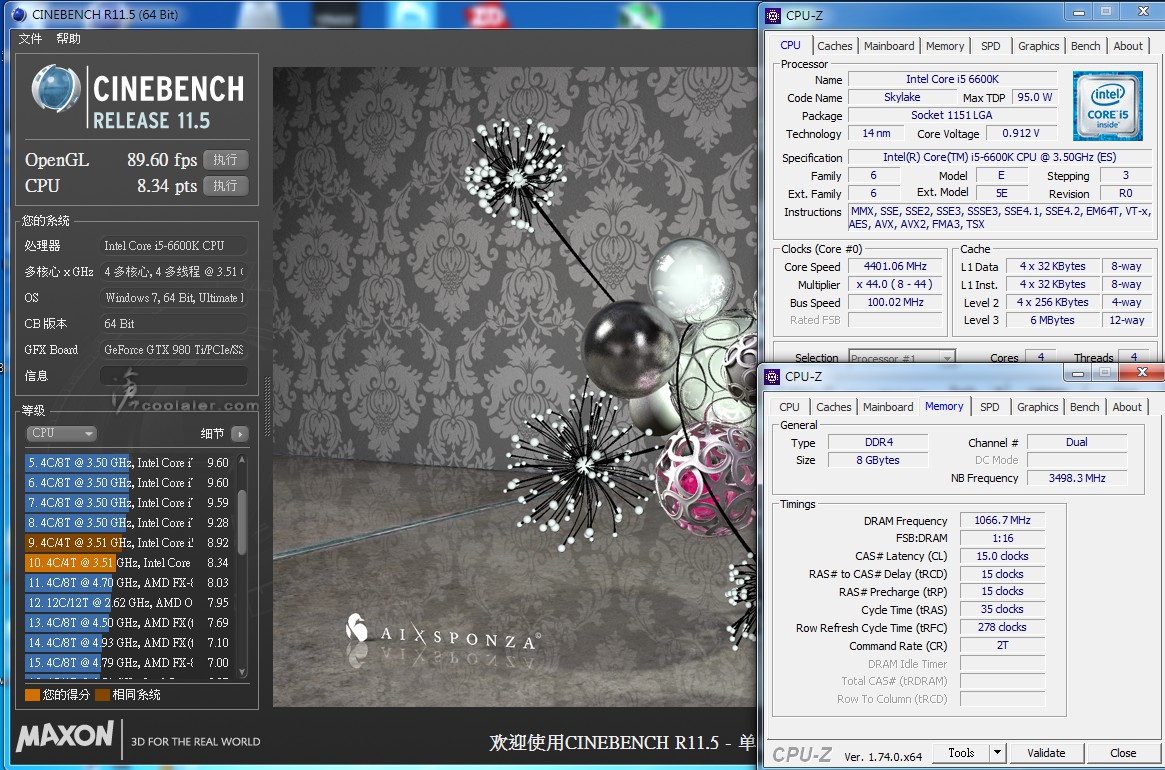This screenshot has height=770, width=1165.
Task: Select ranking row 9 scoring 8.92
Action: (x=129, y=543)
